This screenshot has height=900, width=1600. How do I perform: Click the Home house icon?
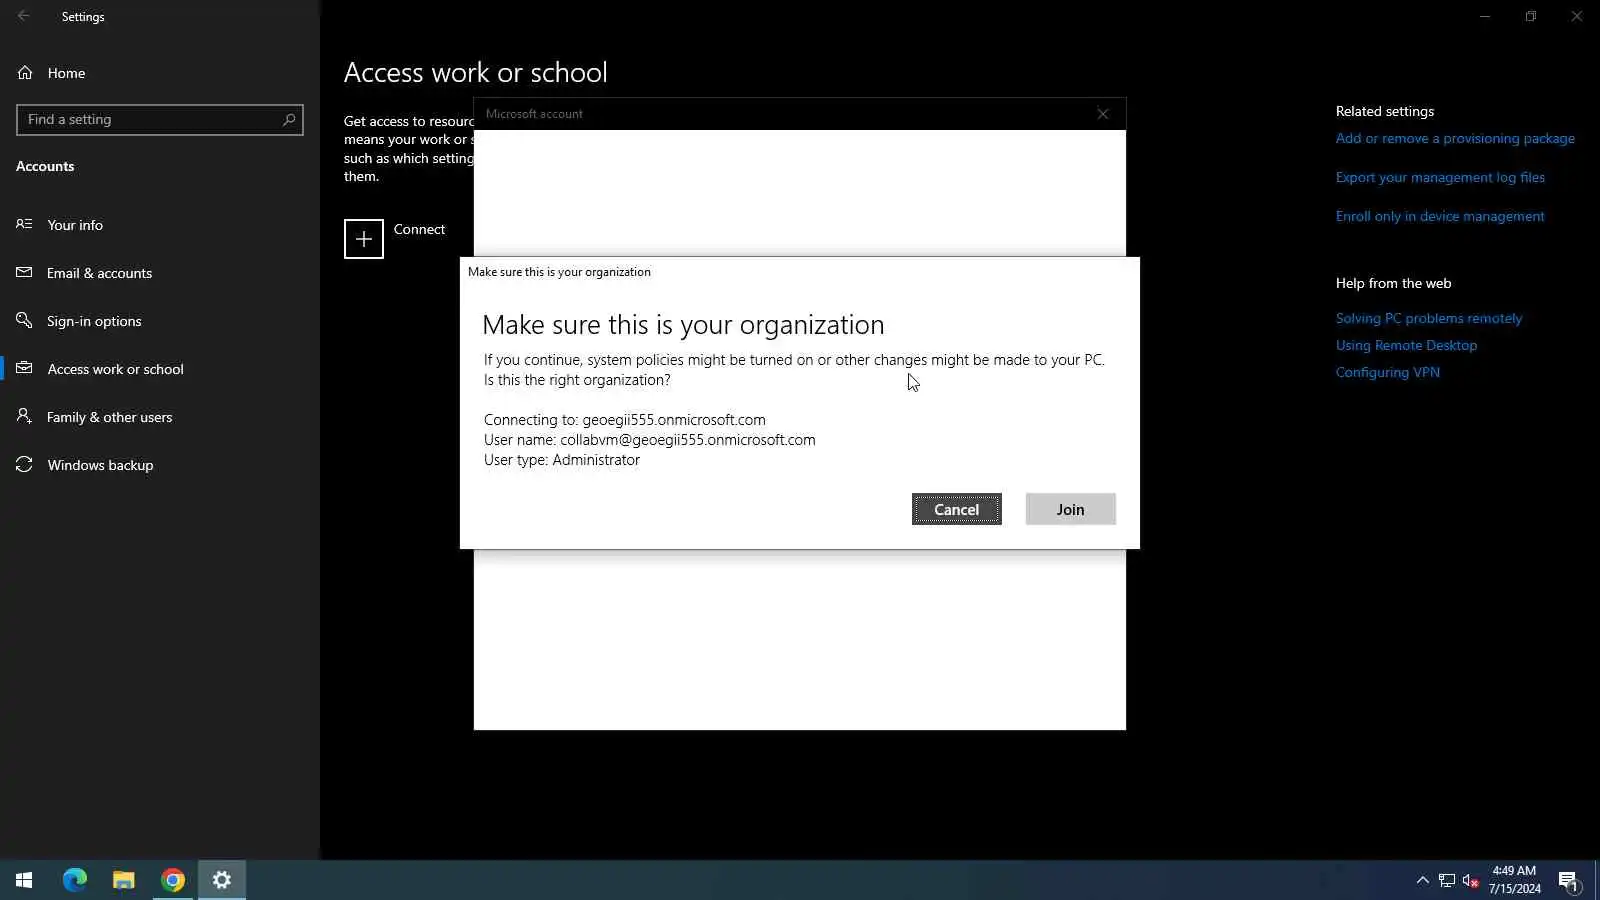25,73
